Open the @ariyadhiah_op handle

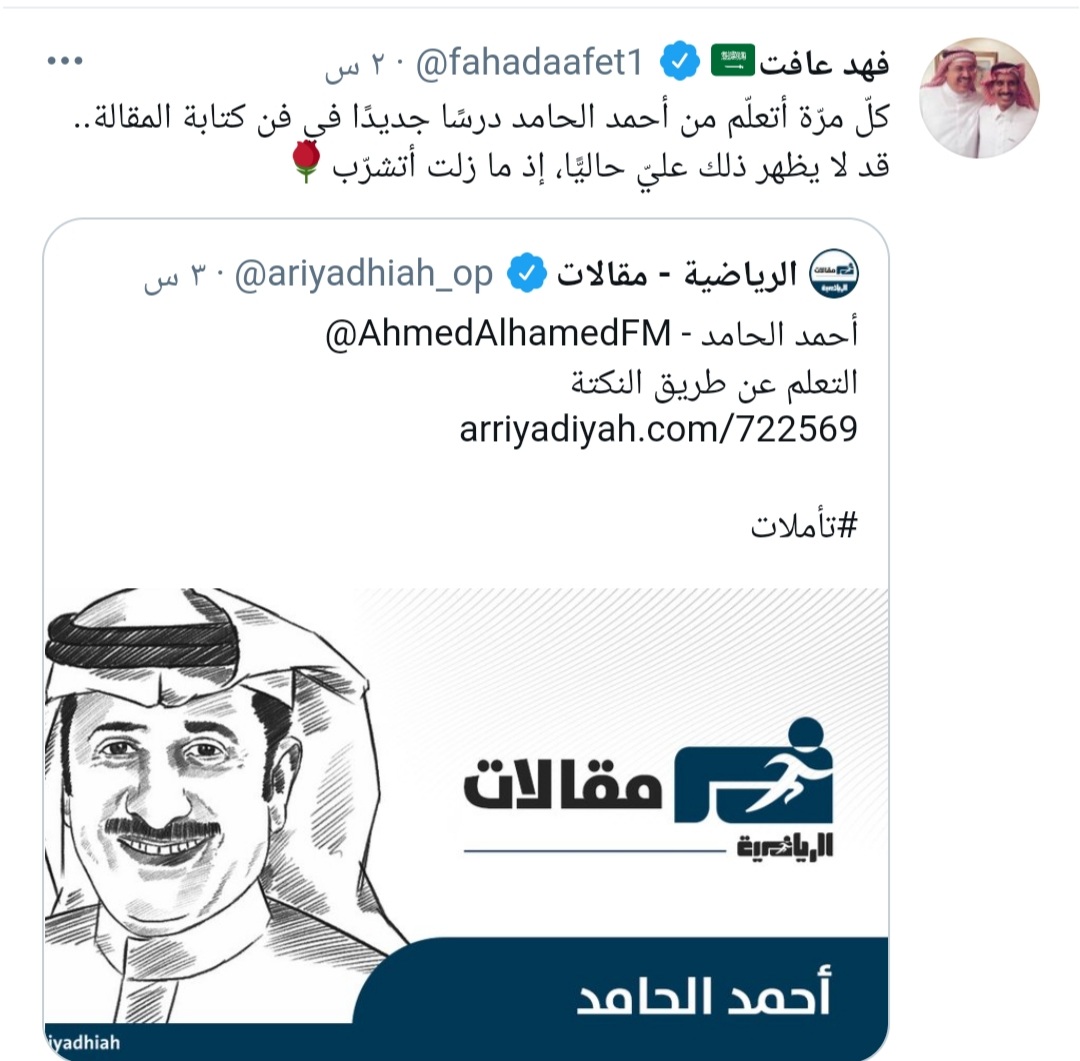[x=364, y=274]
